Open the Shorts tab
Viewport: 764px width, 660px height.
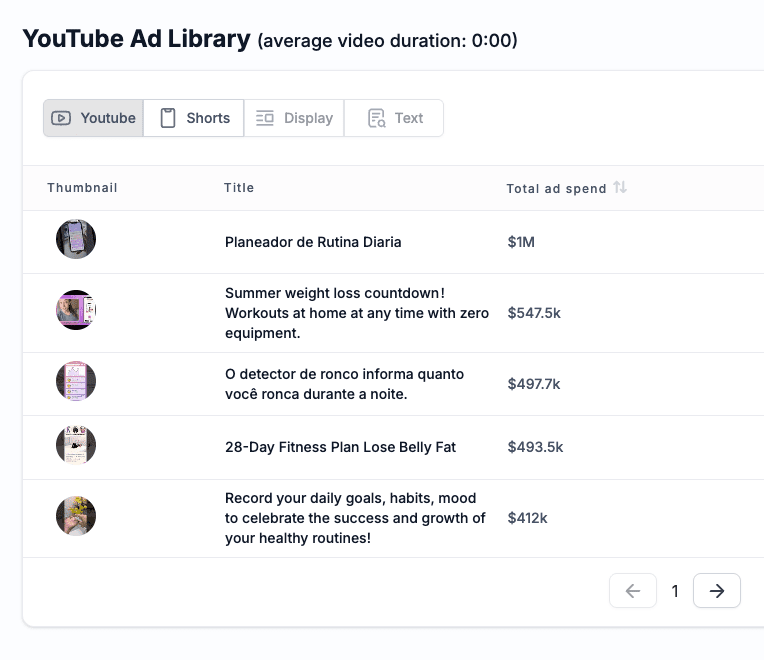pos(194,118)
